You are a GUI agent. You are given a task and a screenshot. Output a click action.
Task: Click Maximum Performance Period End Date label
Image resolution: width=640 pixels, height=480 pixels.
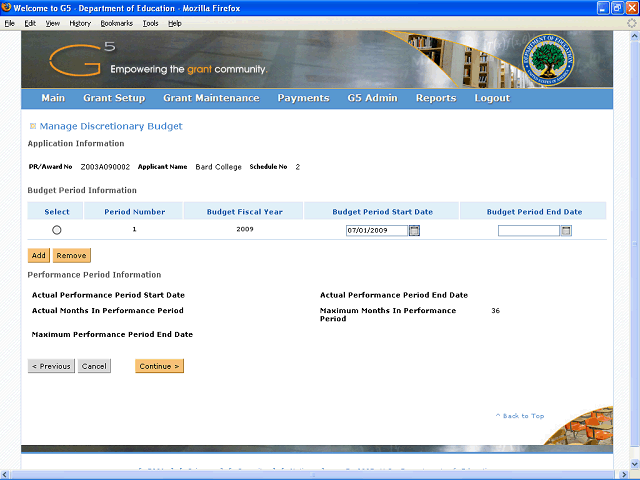click(x=112, y=335)
